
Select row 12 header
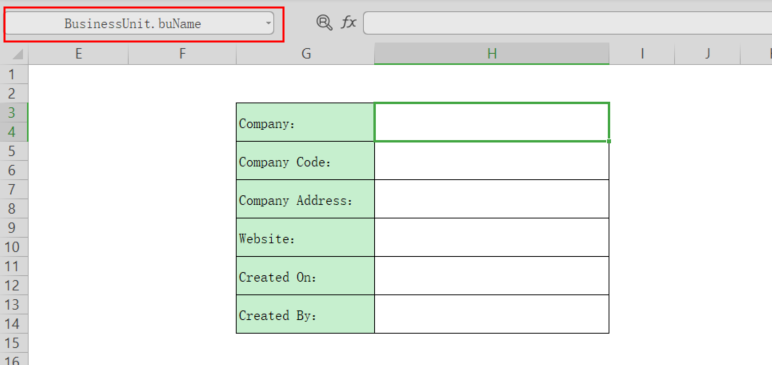(x=14, y=286)
